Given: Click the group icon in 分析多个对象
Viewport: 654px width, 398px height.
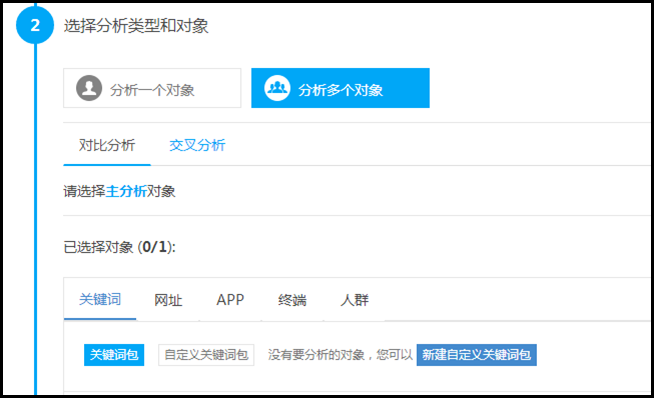Looking at the screenshot, I should pos(277,88).
